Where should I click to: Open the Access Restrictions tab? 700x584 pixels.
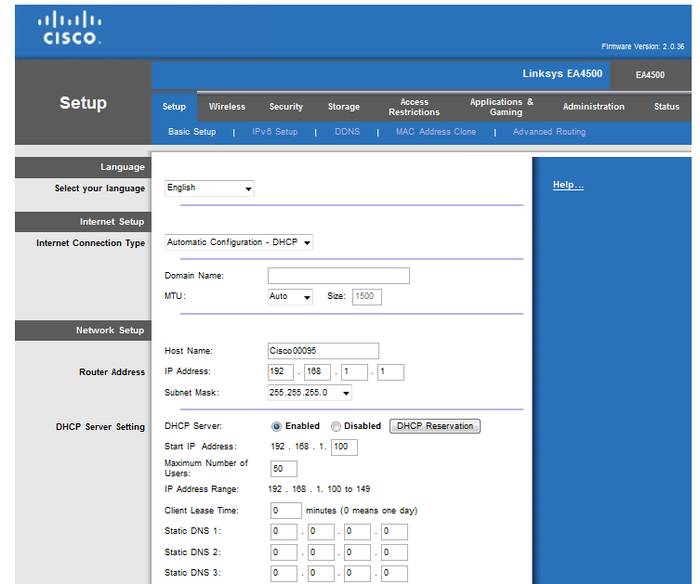[x=414, y=107]
